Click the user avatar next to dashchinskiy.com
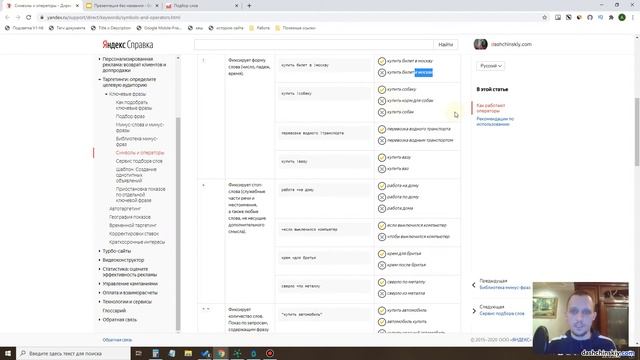Viewport: 640px width, 360px height. pyautogui.click(x=480, y=44)
